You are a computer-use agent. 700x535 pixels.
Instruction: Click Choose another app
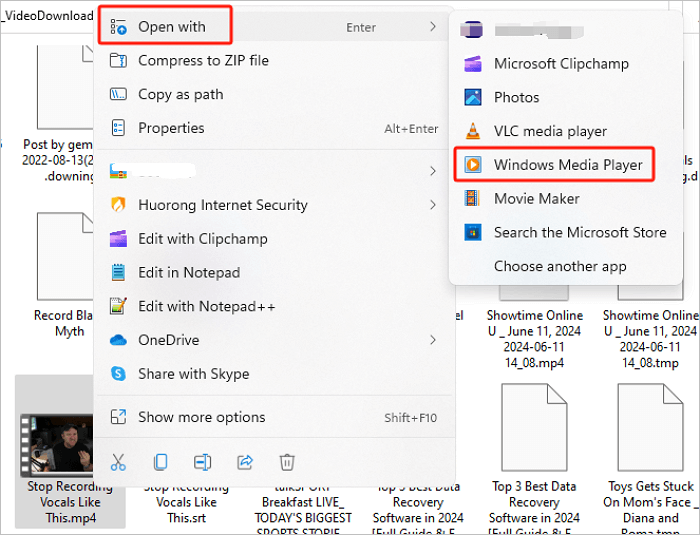[x=560, y=266]
